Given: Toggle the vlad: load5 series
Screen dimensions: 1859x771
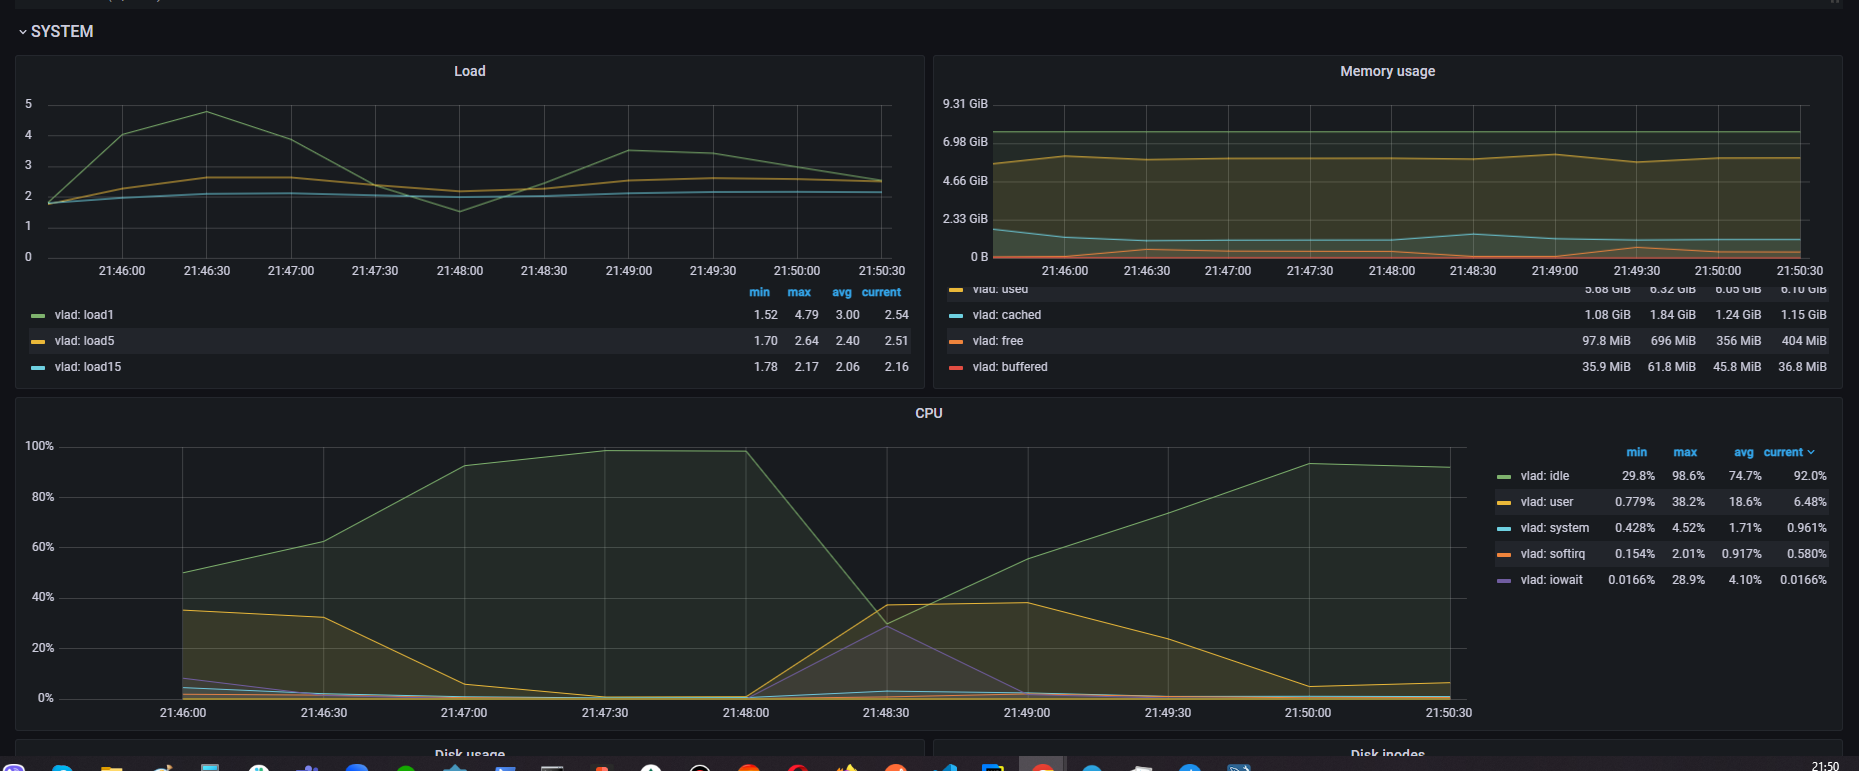Looking at the screenshot, I should coord(84,341).
